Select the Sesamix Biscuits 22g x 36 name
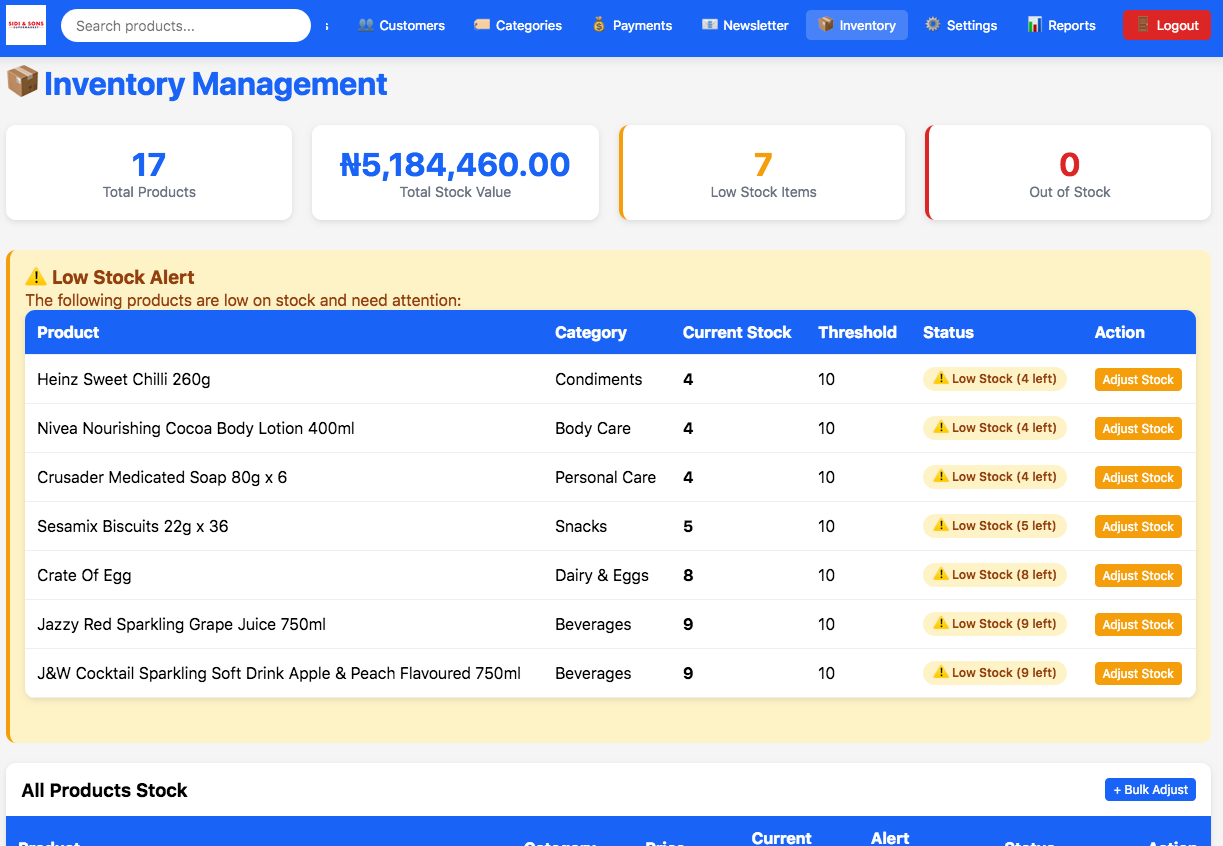Screen dimensions: 1223x846 [x=133, y=526]
